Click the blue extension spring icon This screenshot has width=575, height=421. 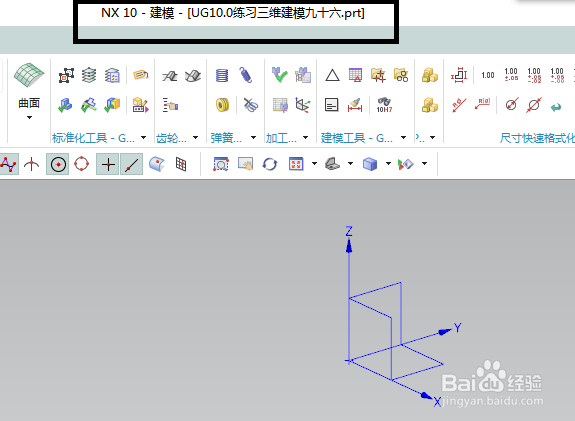[245, 75]
